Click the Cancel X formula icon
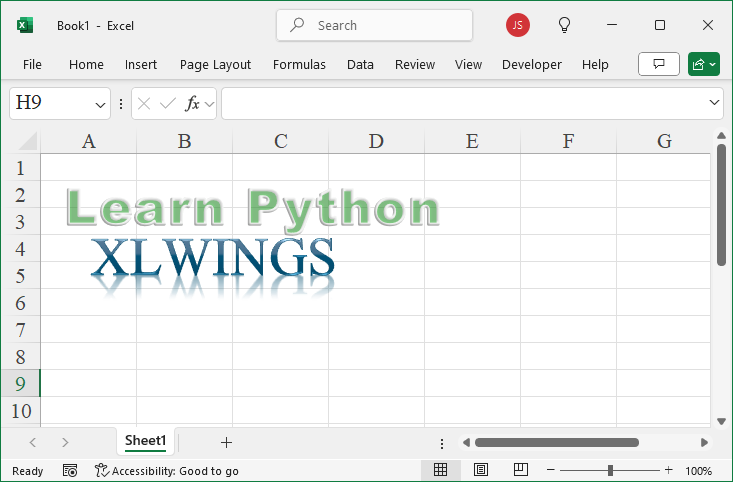The width and height of the screenshot is (733, 482). (144, 103)
